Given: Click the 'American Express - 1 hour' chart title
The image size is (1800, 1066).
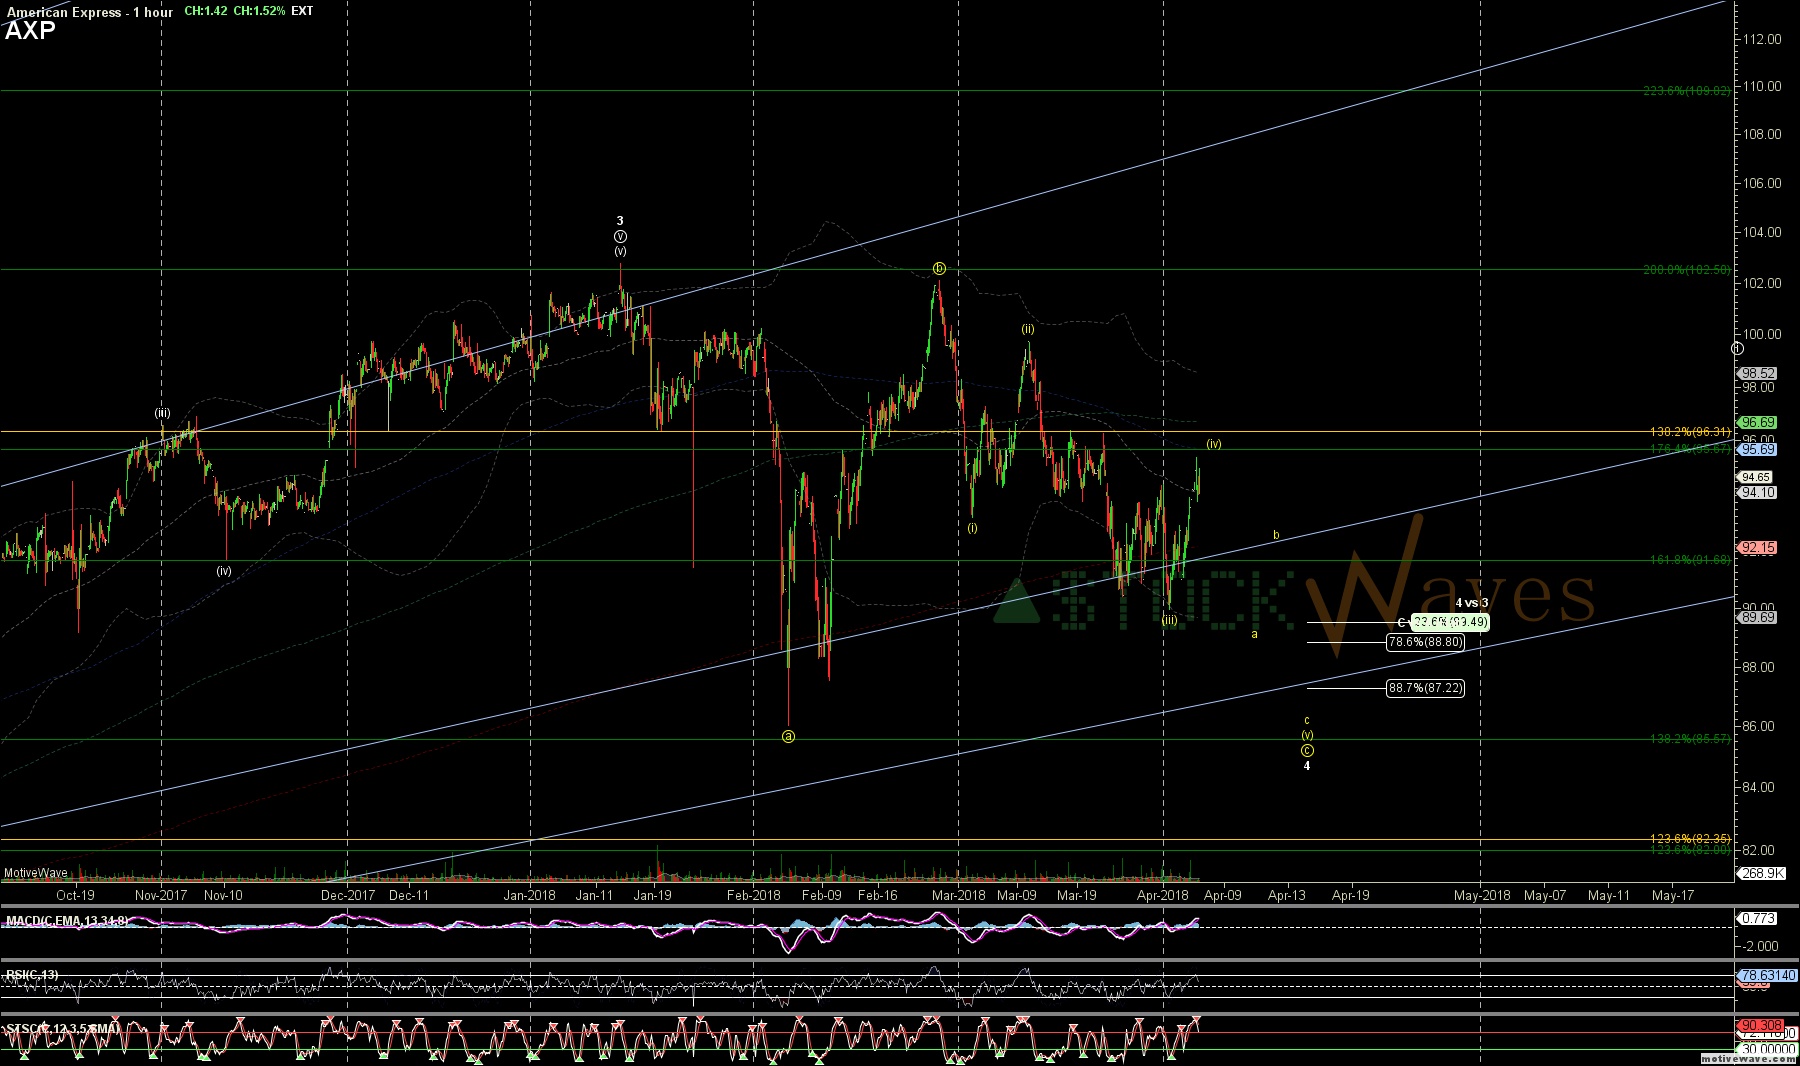Looking at the screenshot, I should [x=89, y=12].
